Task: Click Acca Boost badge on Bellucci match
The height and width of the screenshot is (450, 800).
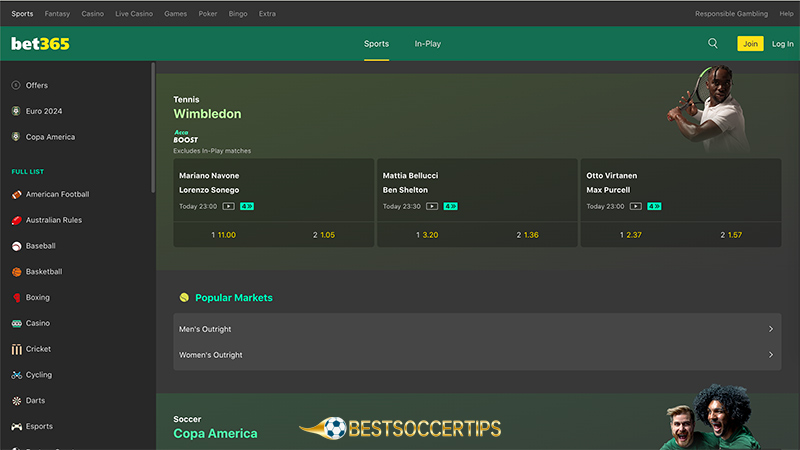Action: tap(451, 206)
